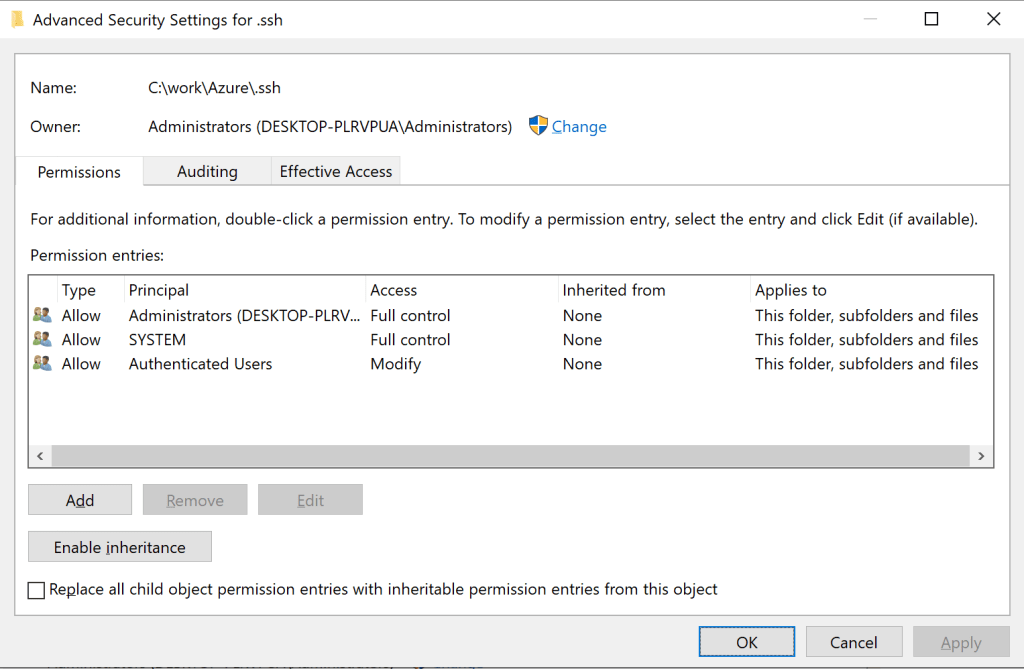This screenshot has height=669, width=1024.
Task: Click the Change link to change owner
Action: click(x=580, y=126)
